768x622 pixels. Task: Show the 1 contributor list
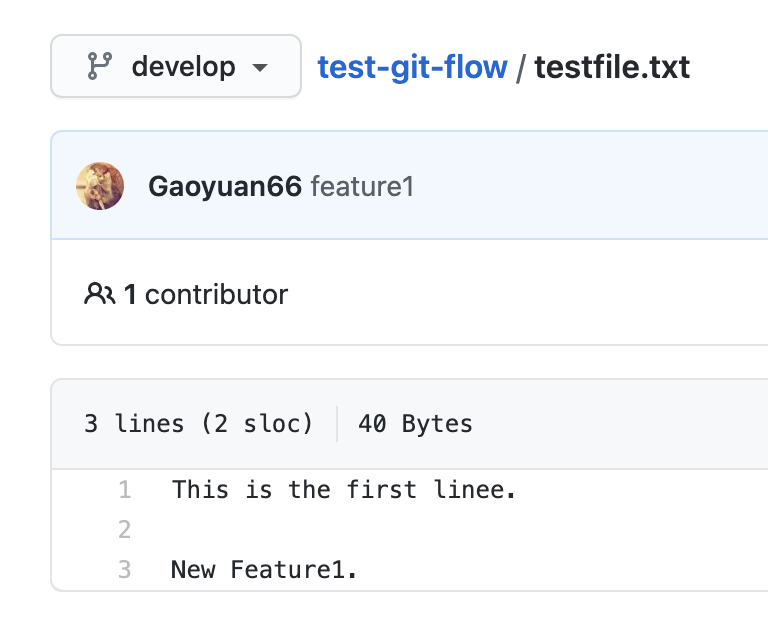tap(206, 294)
